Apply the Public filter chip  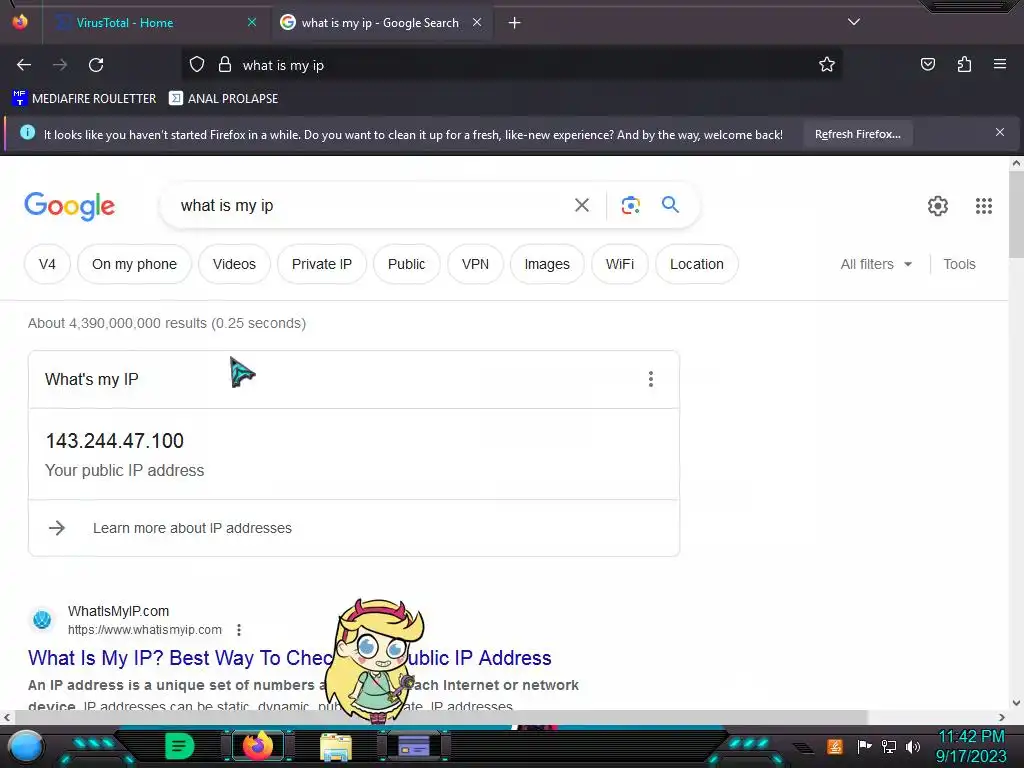406,264
